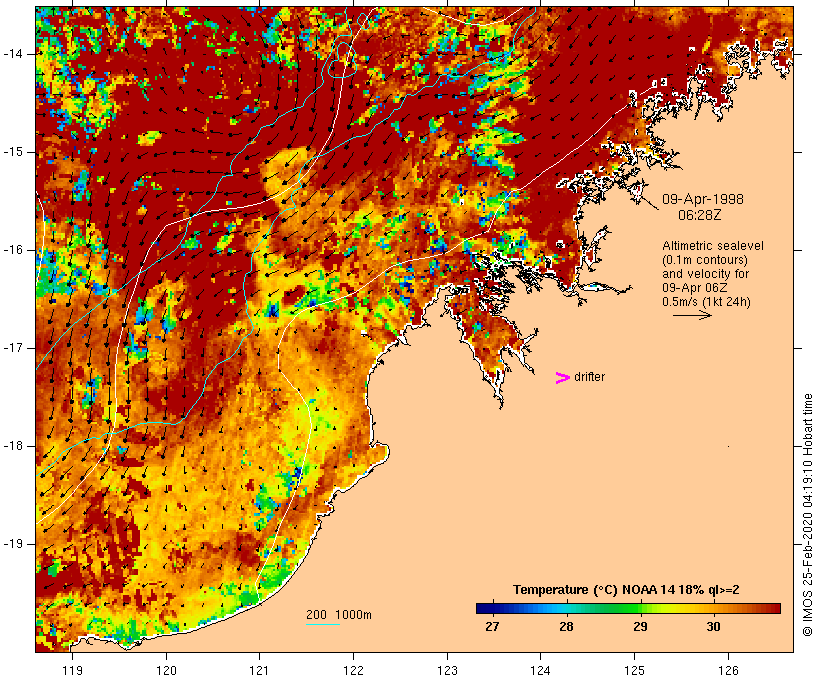The height and width of the screenshot is (680, 820).
Task: Click the velocity scale reference arrow
Action: click(x=692, y=315)
